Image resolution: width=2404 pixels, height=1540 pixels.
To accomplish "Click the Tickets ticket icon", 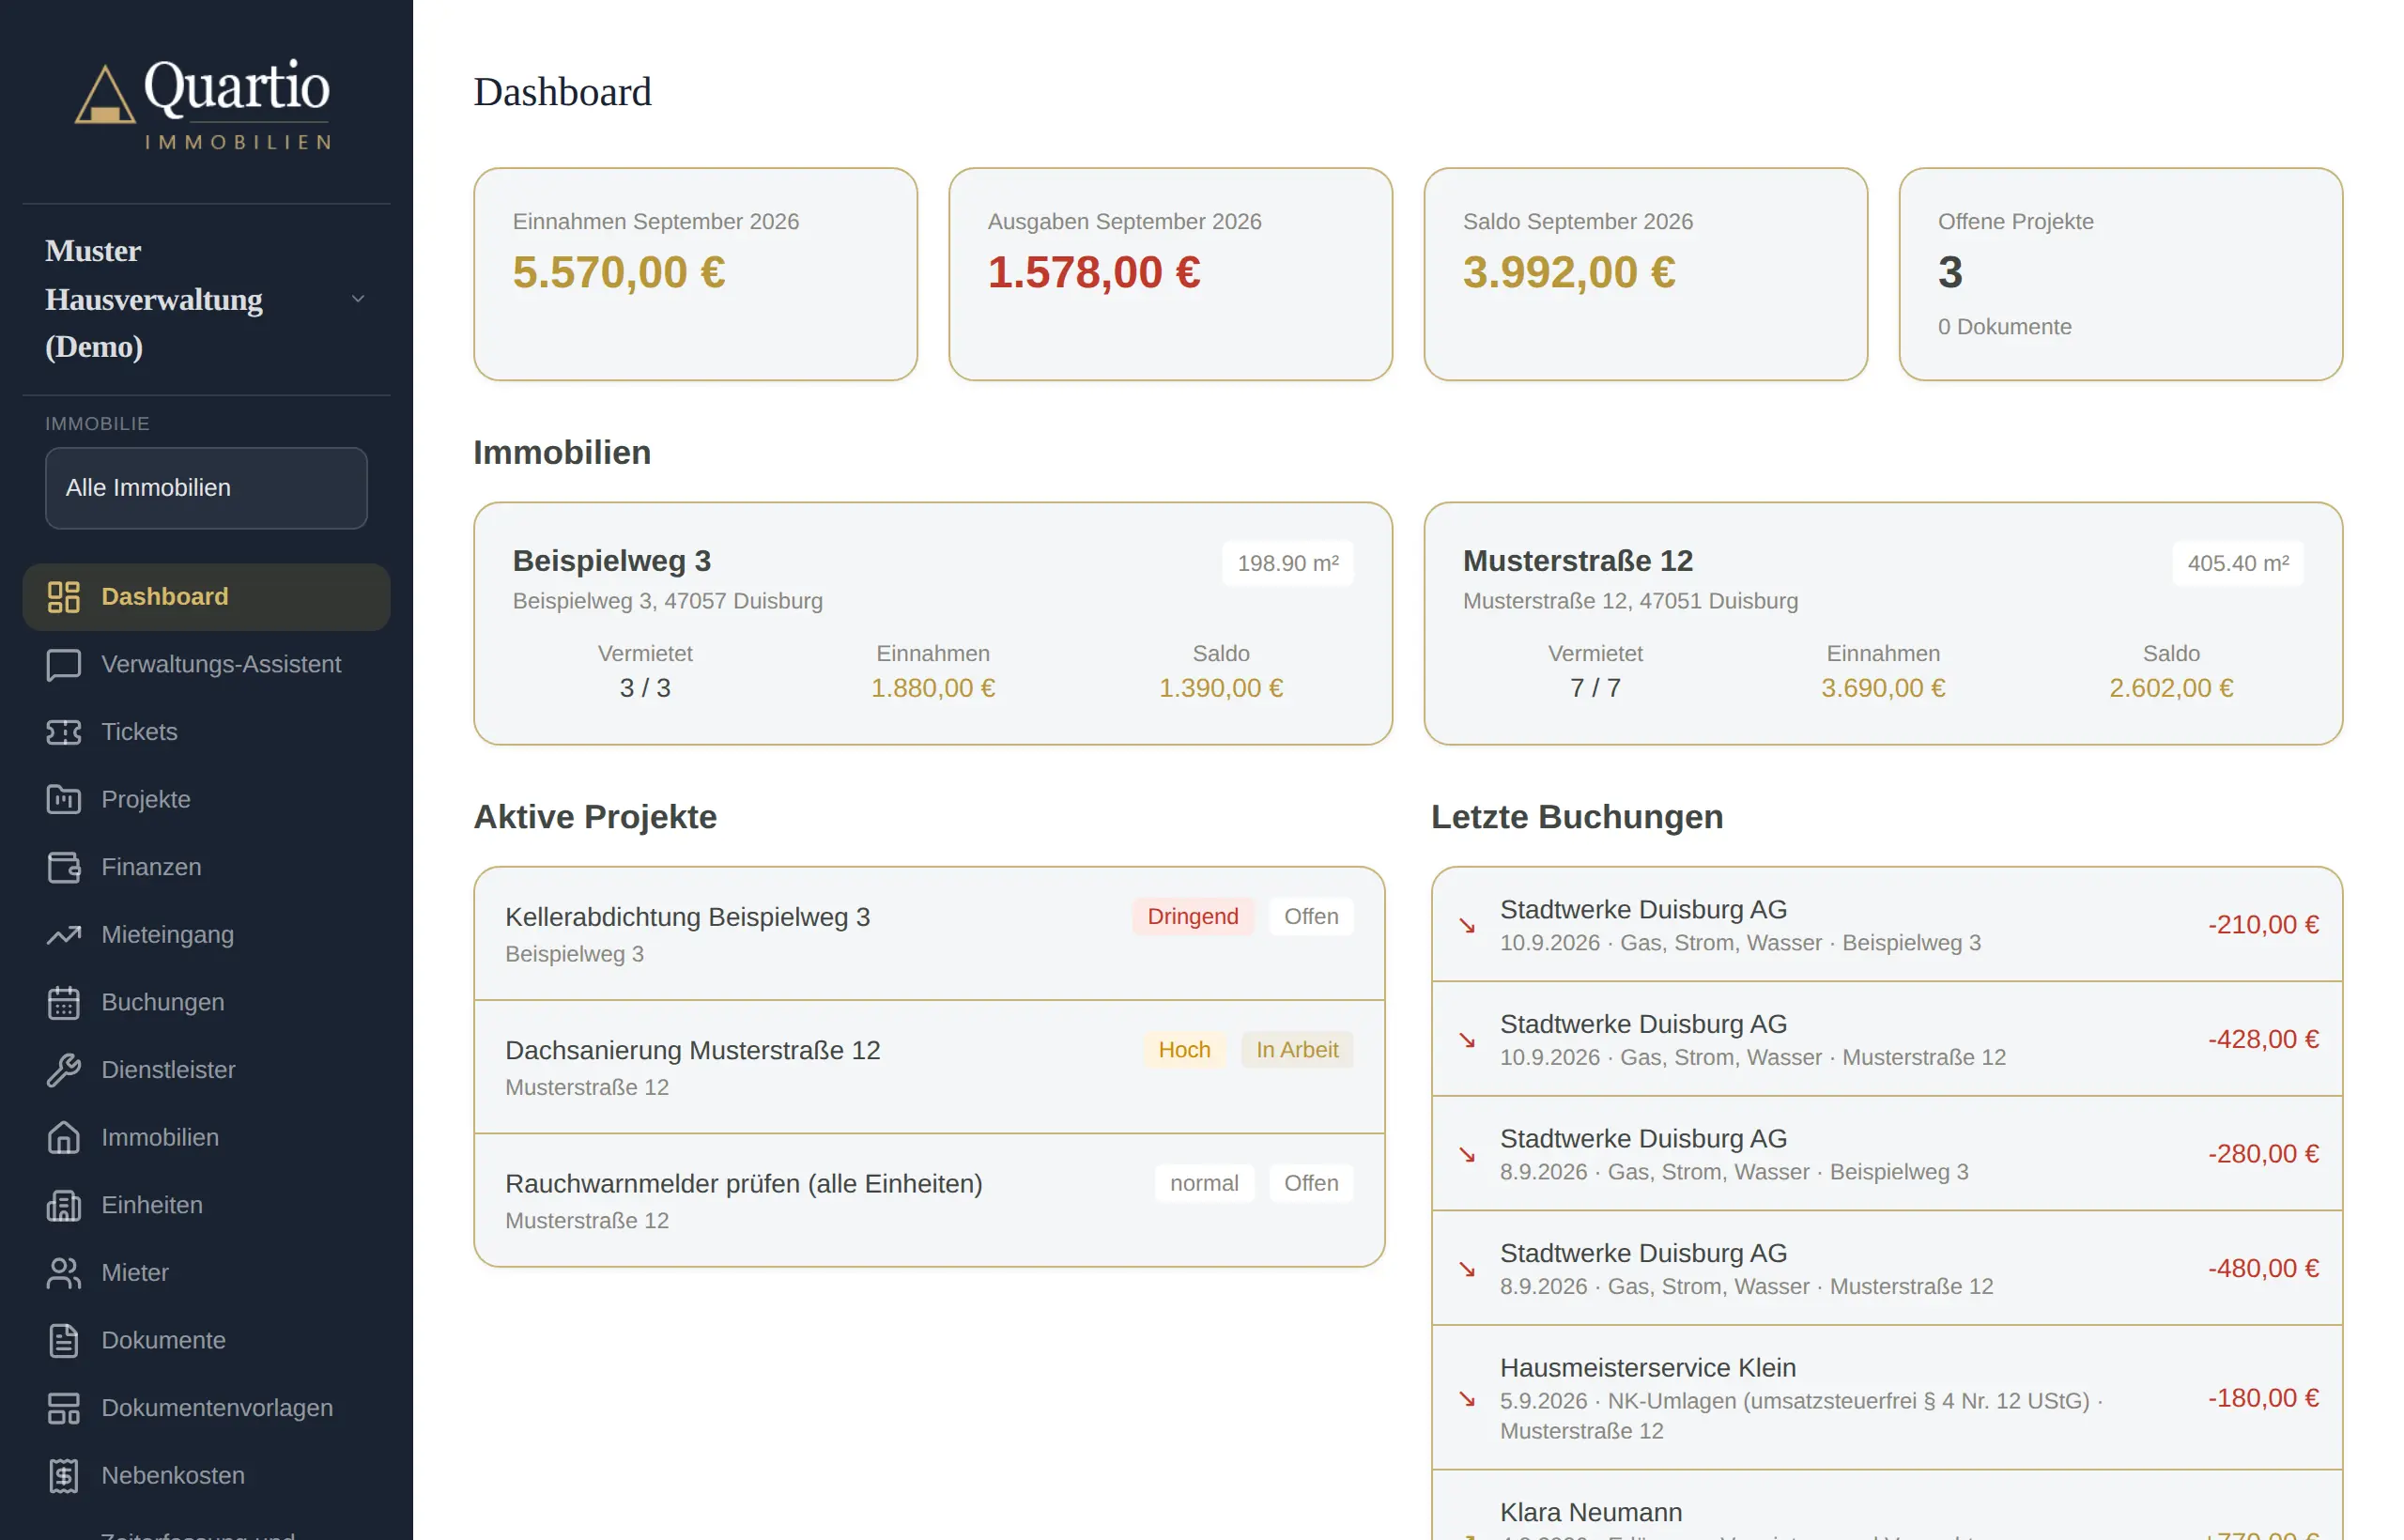I will click(x=63, y=732).
